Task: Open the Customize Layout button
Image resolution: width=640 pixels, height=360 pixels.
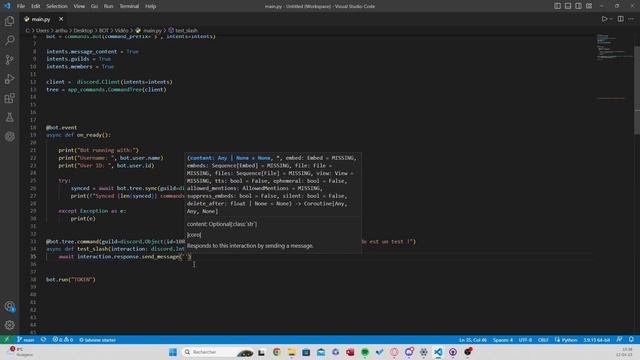Action: 589,6
